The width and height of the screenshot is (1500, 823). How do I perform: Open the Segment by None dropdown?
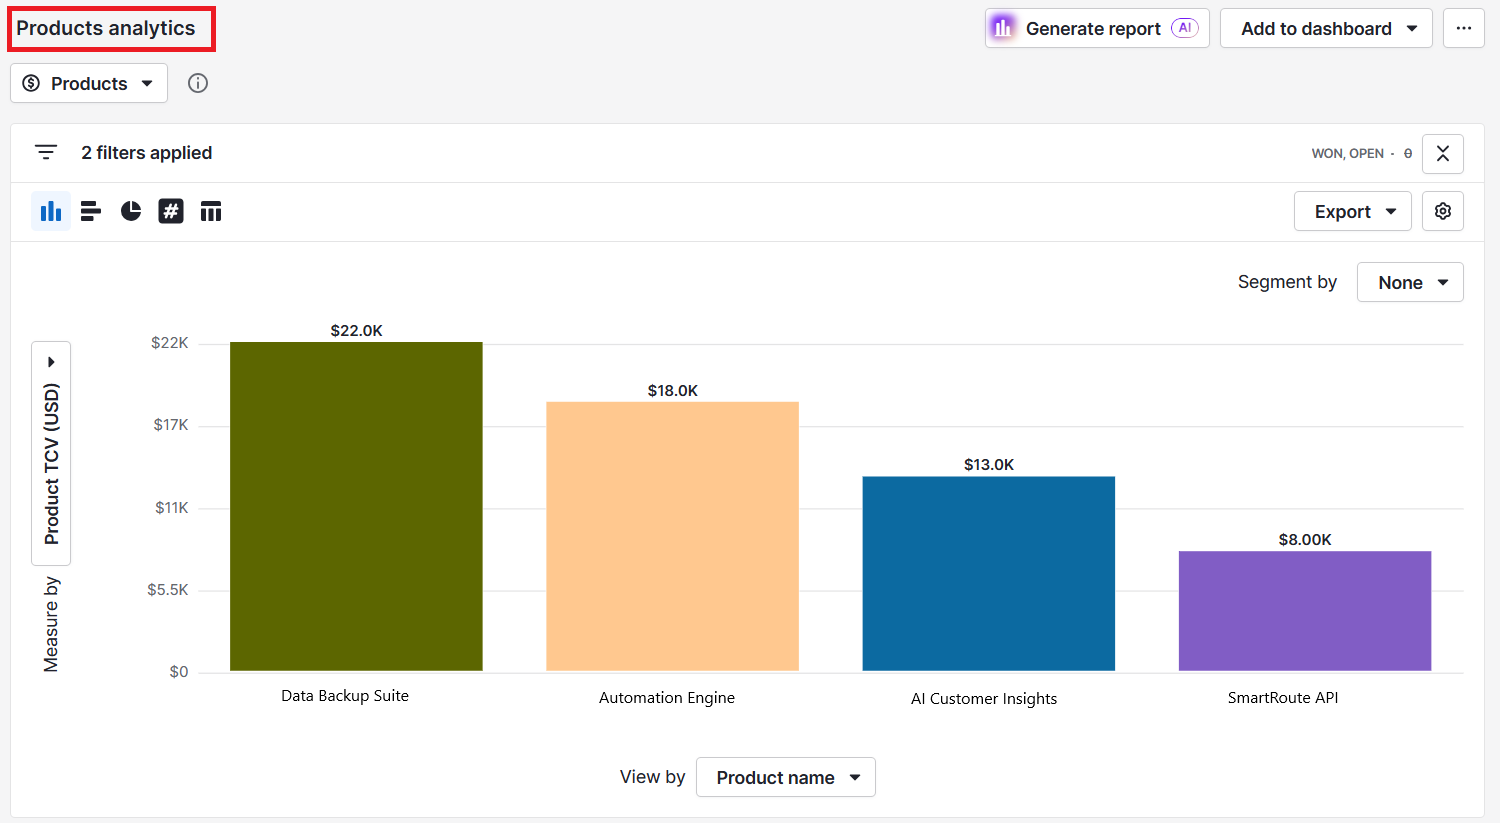click(x=1410, y=282)
